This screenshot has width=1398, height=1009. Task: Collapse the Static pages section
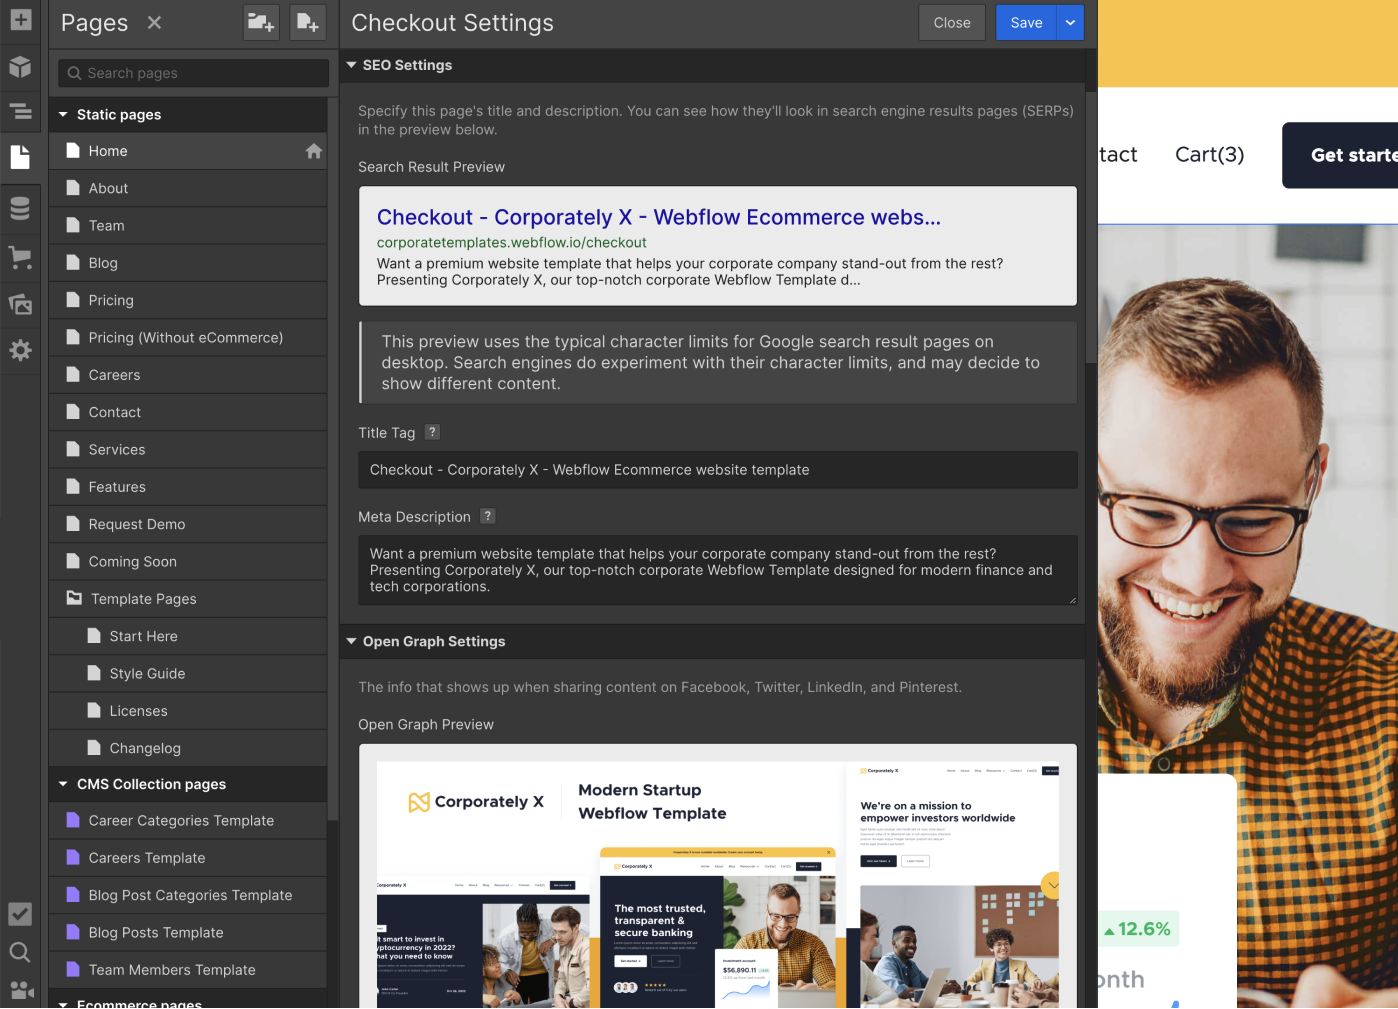click(x=63, y=114)
